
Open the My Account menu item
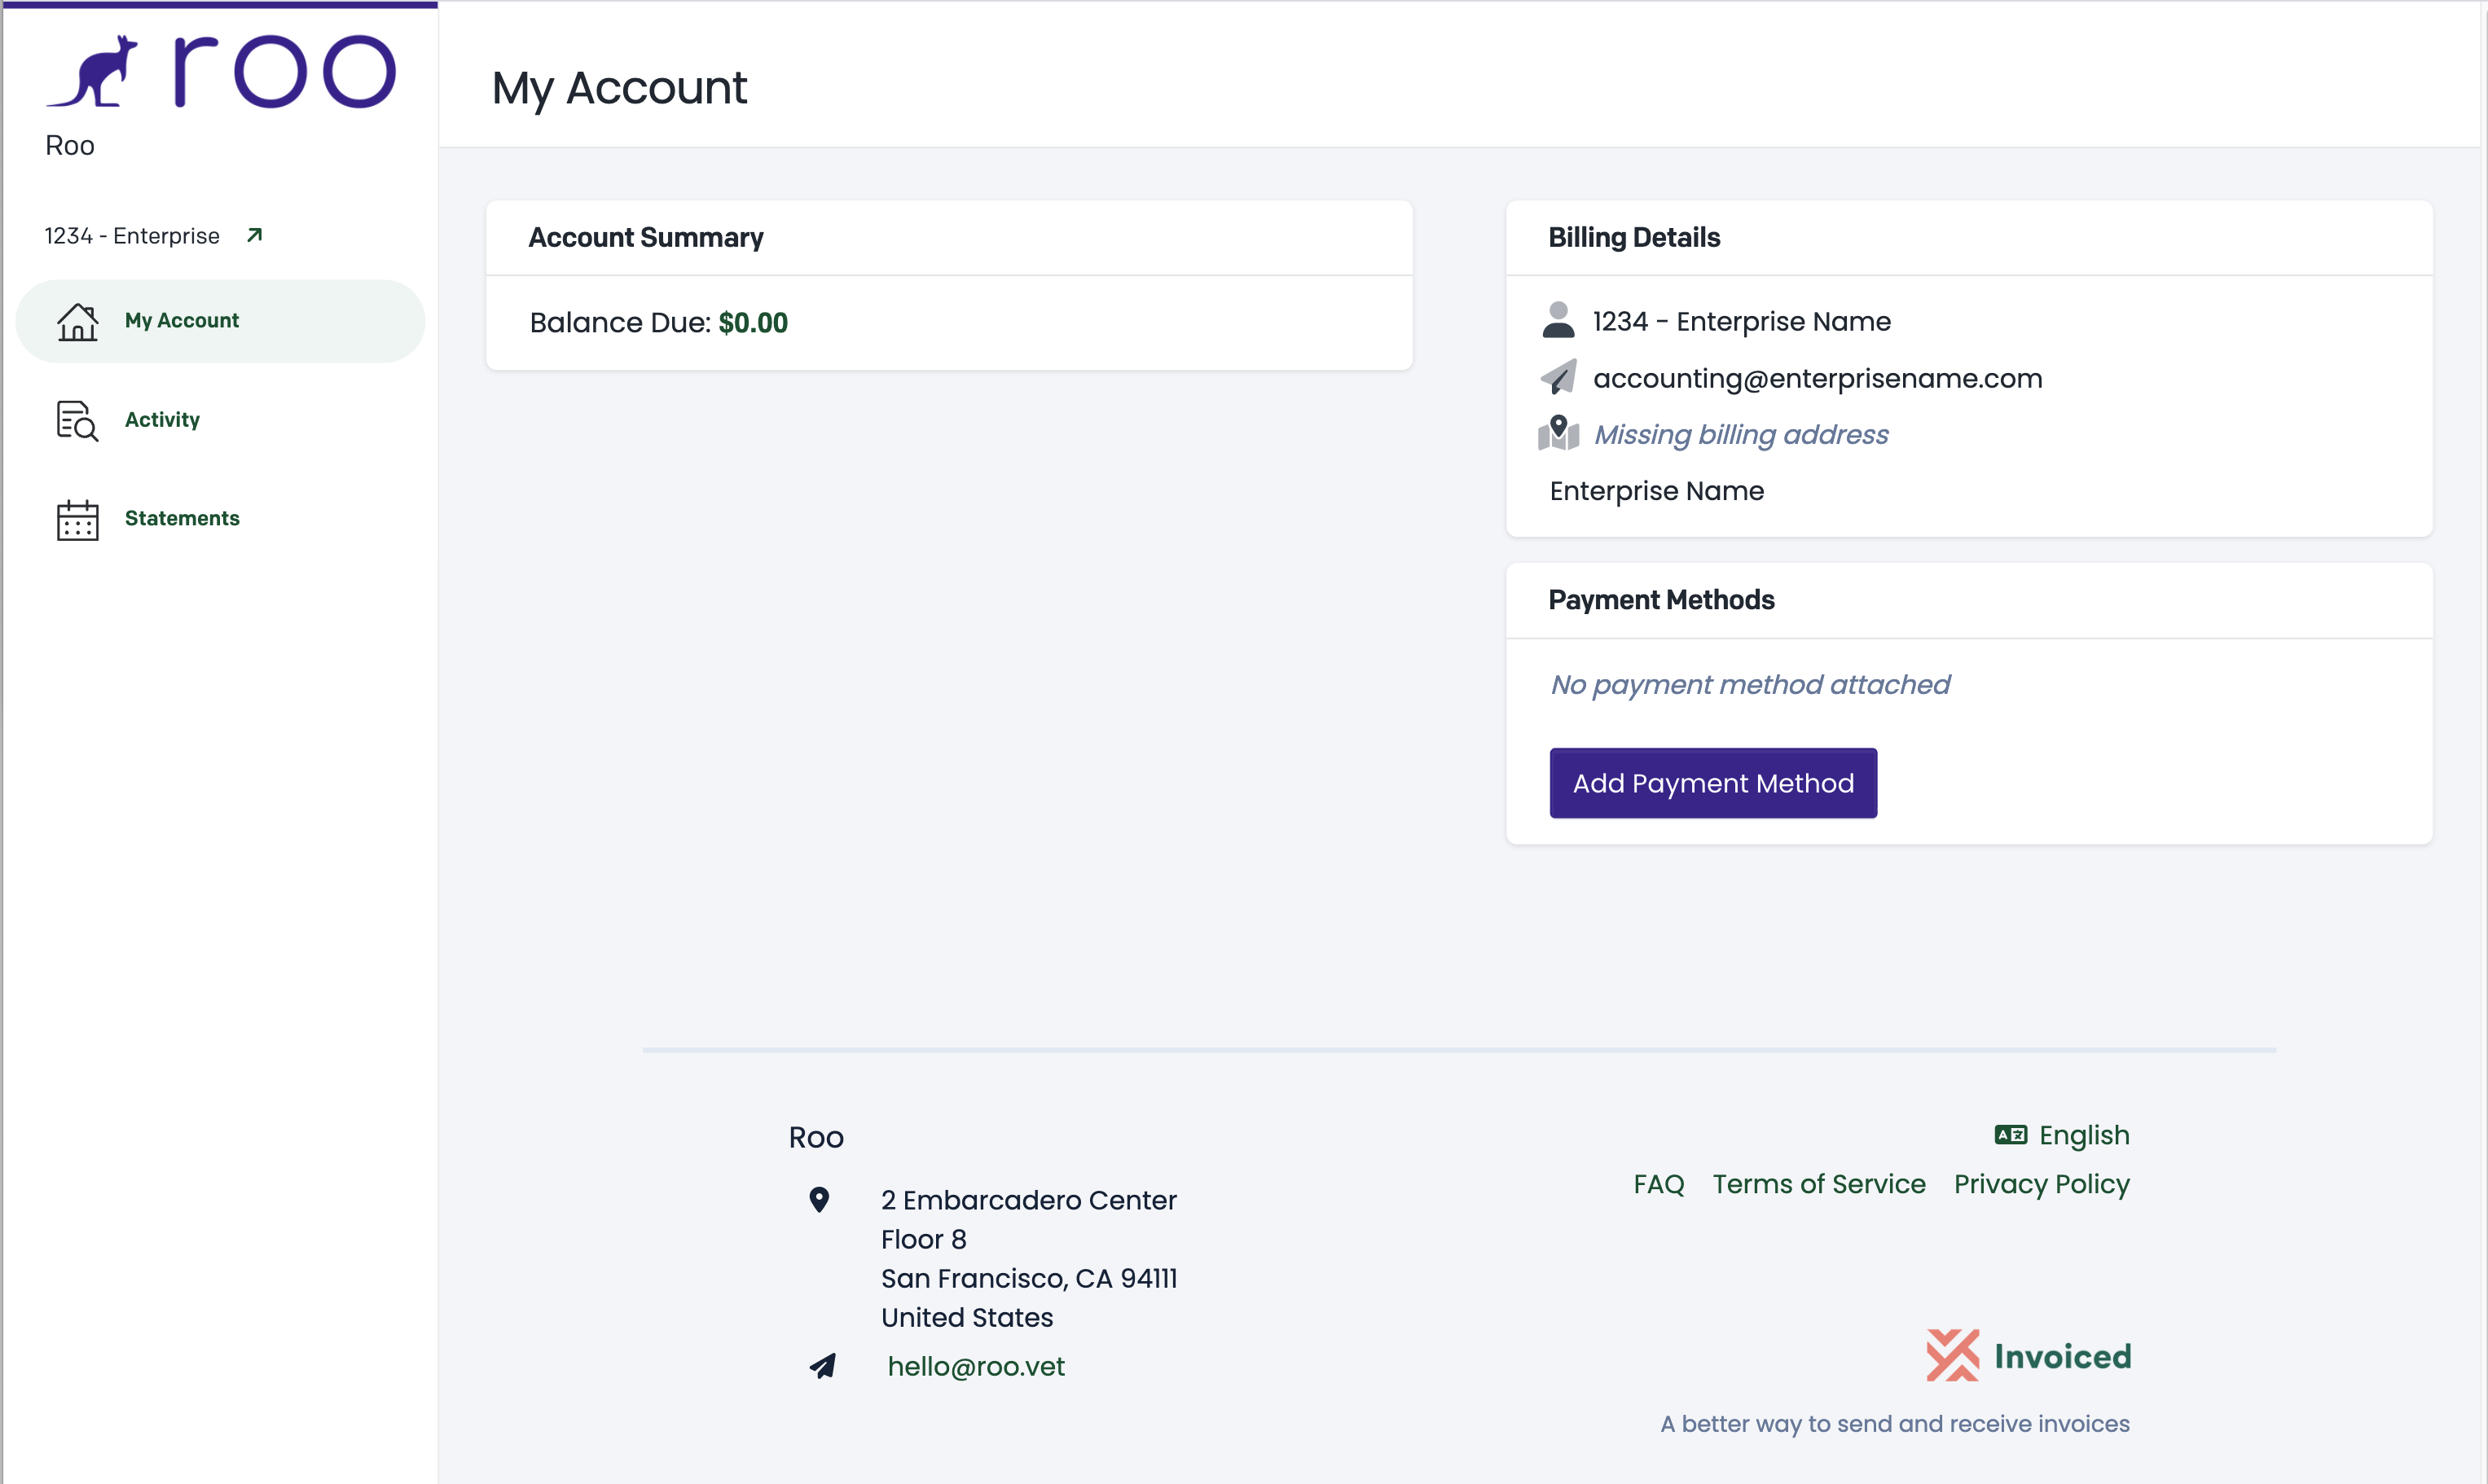pos(220,321)
